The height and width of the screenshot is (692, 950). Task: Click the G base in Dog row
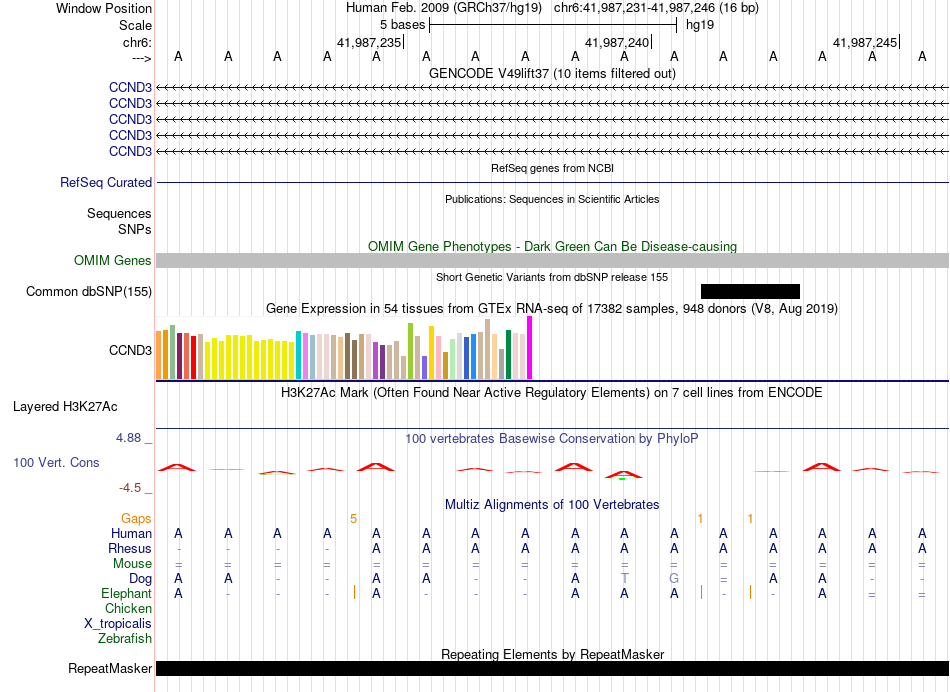click(674, 579)
